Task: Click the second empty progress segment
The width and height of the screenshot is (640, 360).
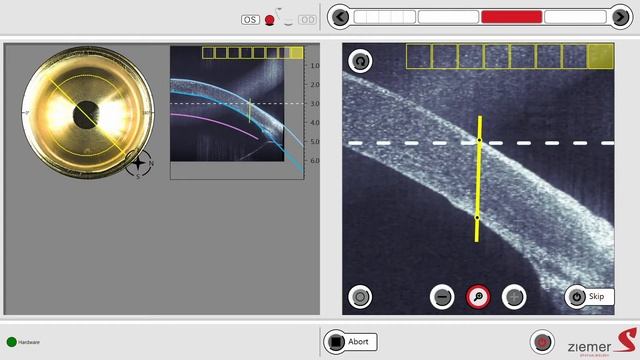Action: (x=448, y=17)
